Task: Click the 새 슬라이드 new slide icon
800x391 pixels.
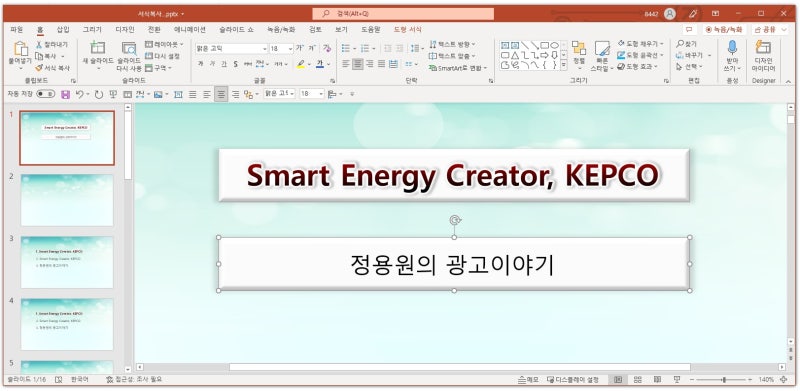Action: 97,48
